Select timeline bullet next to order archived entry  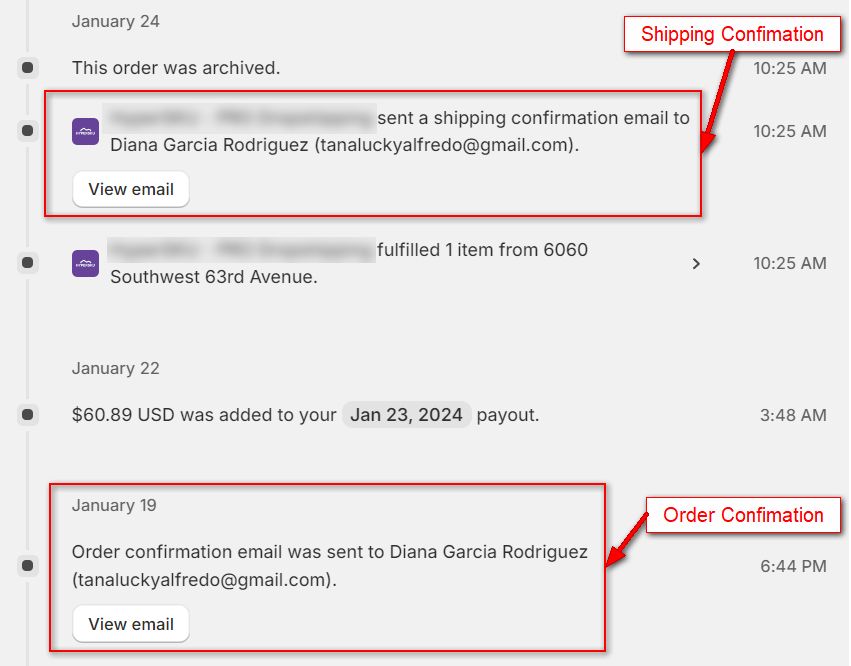(28, 68)
